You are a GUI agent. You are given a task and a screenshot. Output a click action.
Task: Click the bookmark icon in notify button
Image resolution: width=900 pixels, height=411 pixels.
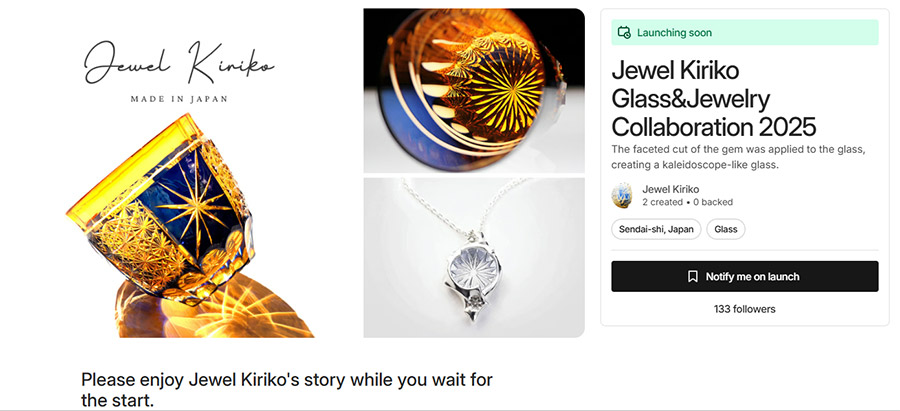click(x=693, y=277)
